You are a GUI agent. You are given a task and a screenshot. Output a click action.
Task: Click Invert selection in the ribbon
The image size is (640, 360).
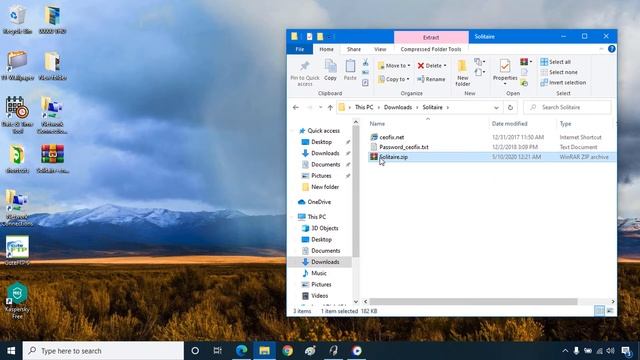[x=563, y=82]
